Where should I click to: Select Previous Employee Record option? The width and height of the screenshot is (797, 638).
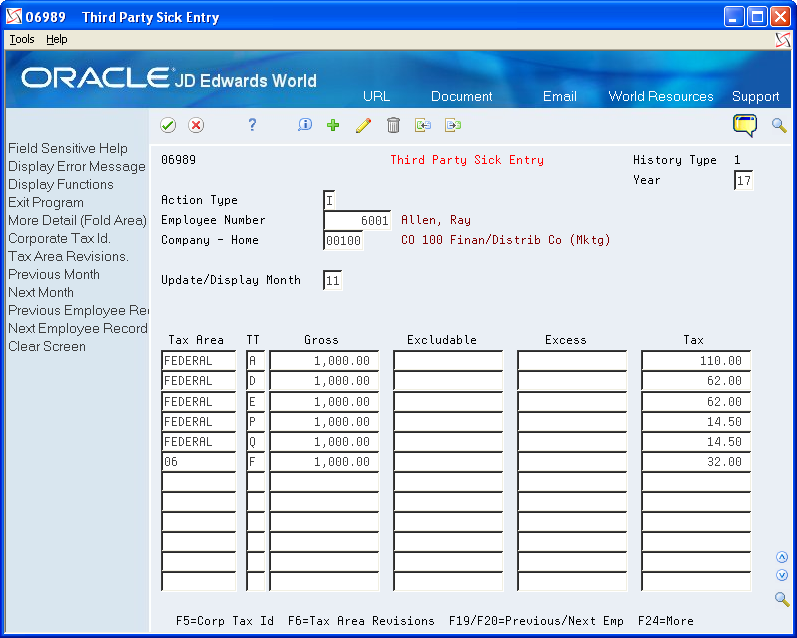78,311
